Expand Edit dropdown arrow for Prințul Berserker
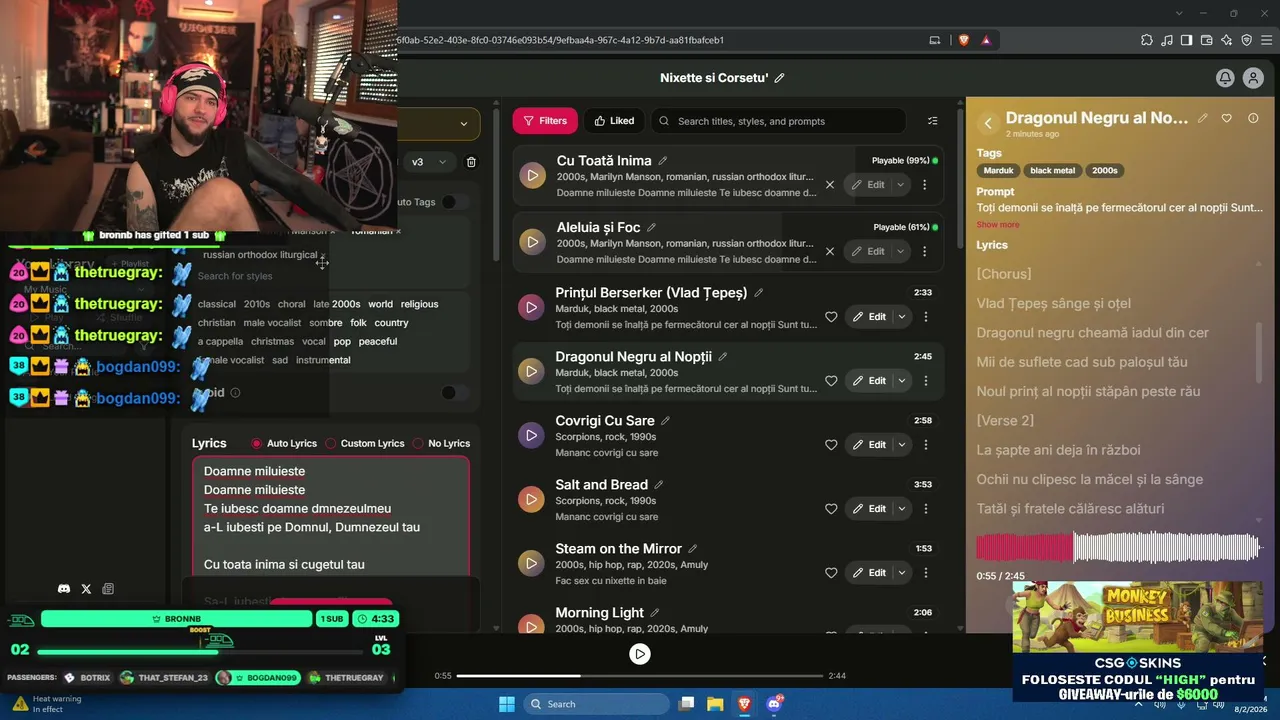 [x=902, y=317]
